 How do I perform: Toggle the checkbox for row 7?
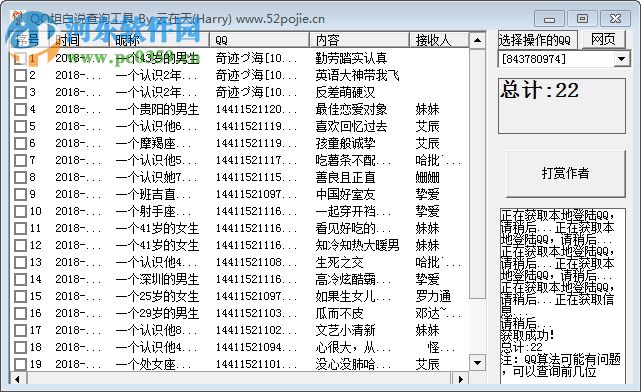(x=20, y=160)
